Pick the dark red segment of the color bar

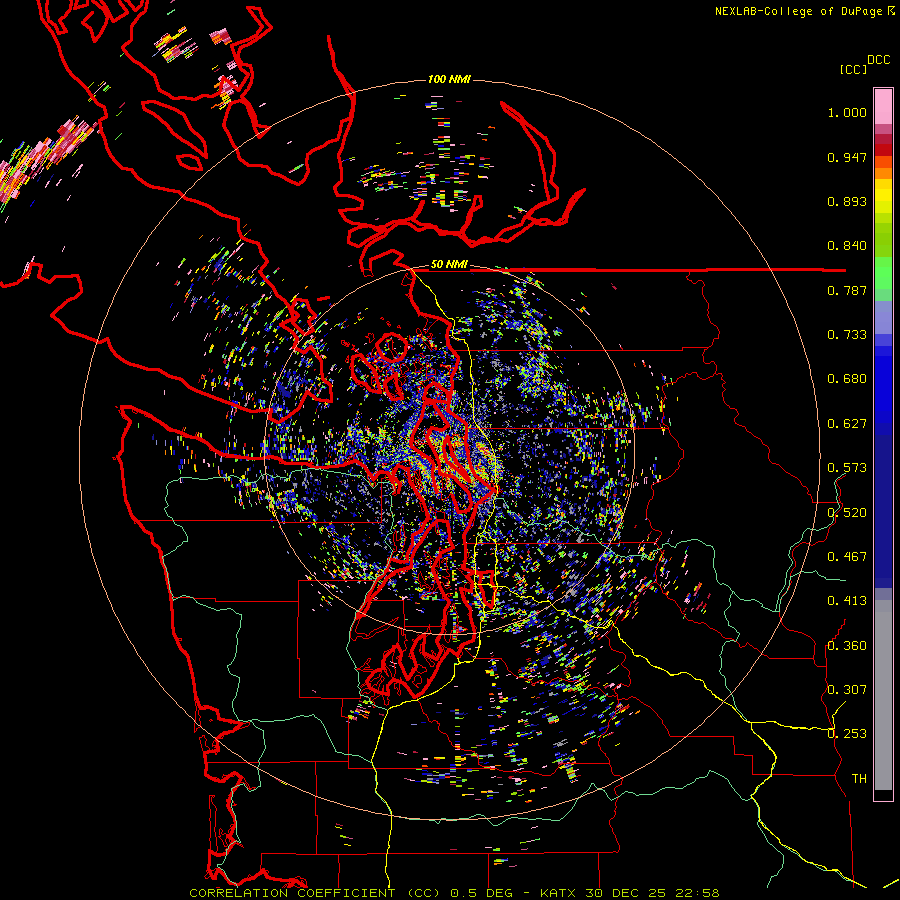coord(883,150)
